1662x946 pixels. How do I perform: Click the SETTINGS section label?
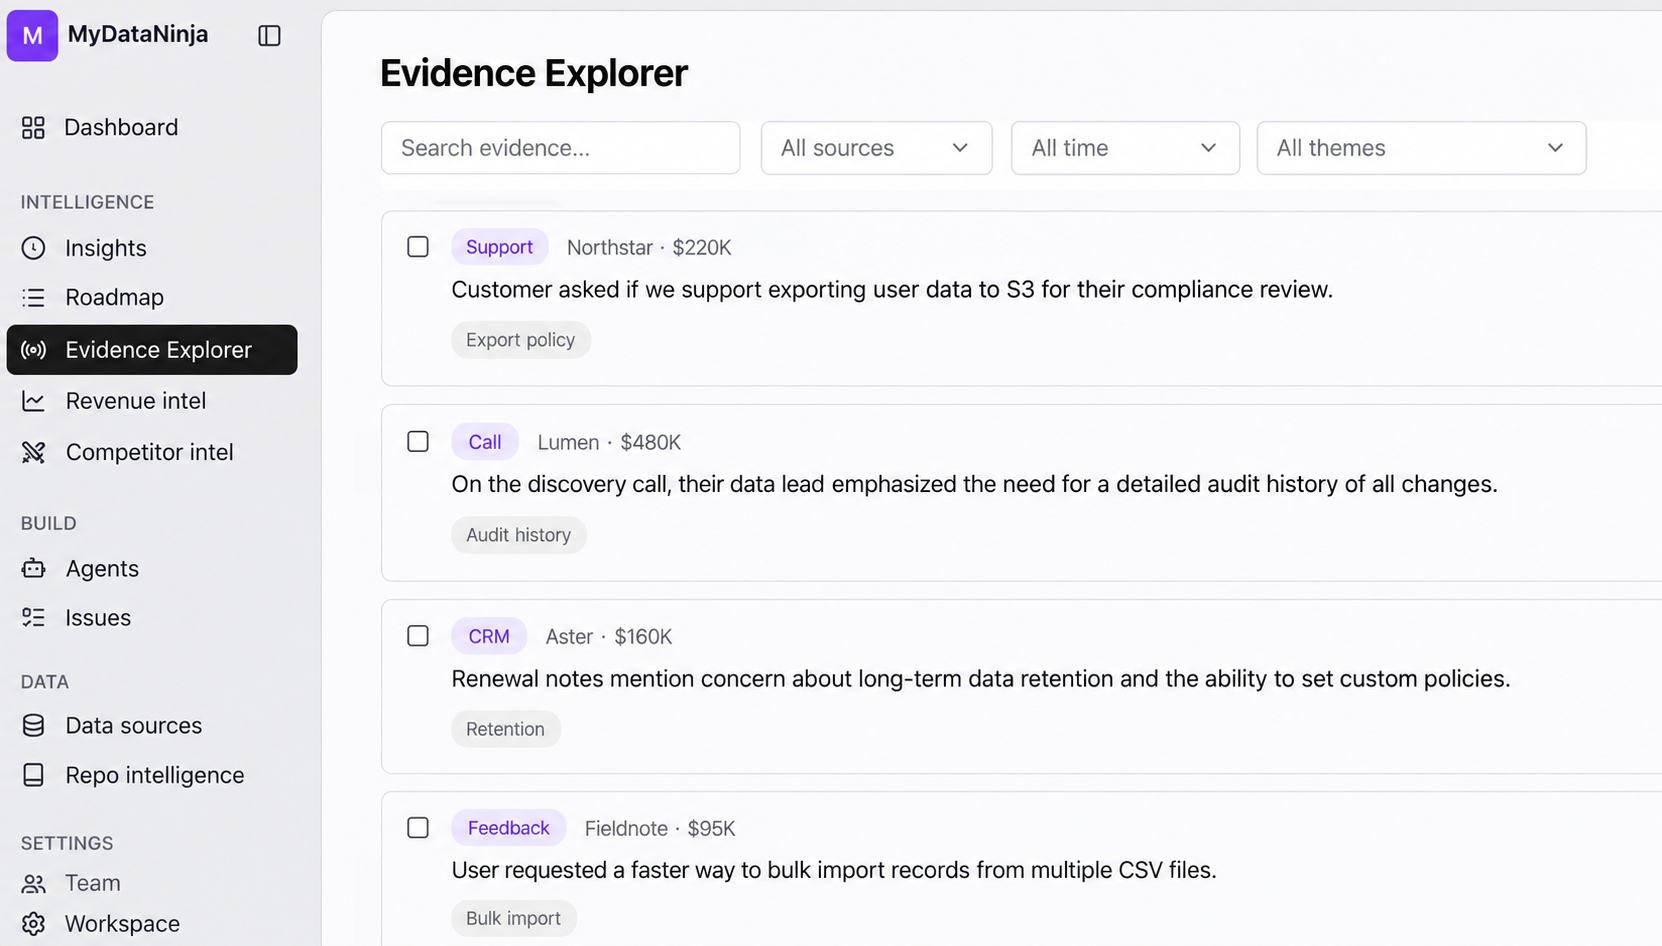point(67,843)
